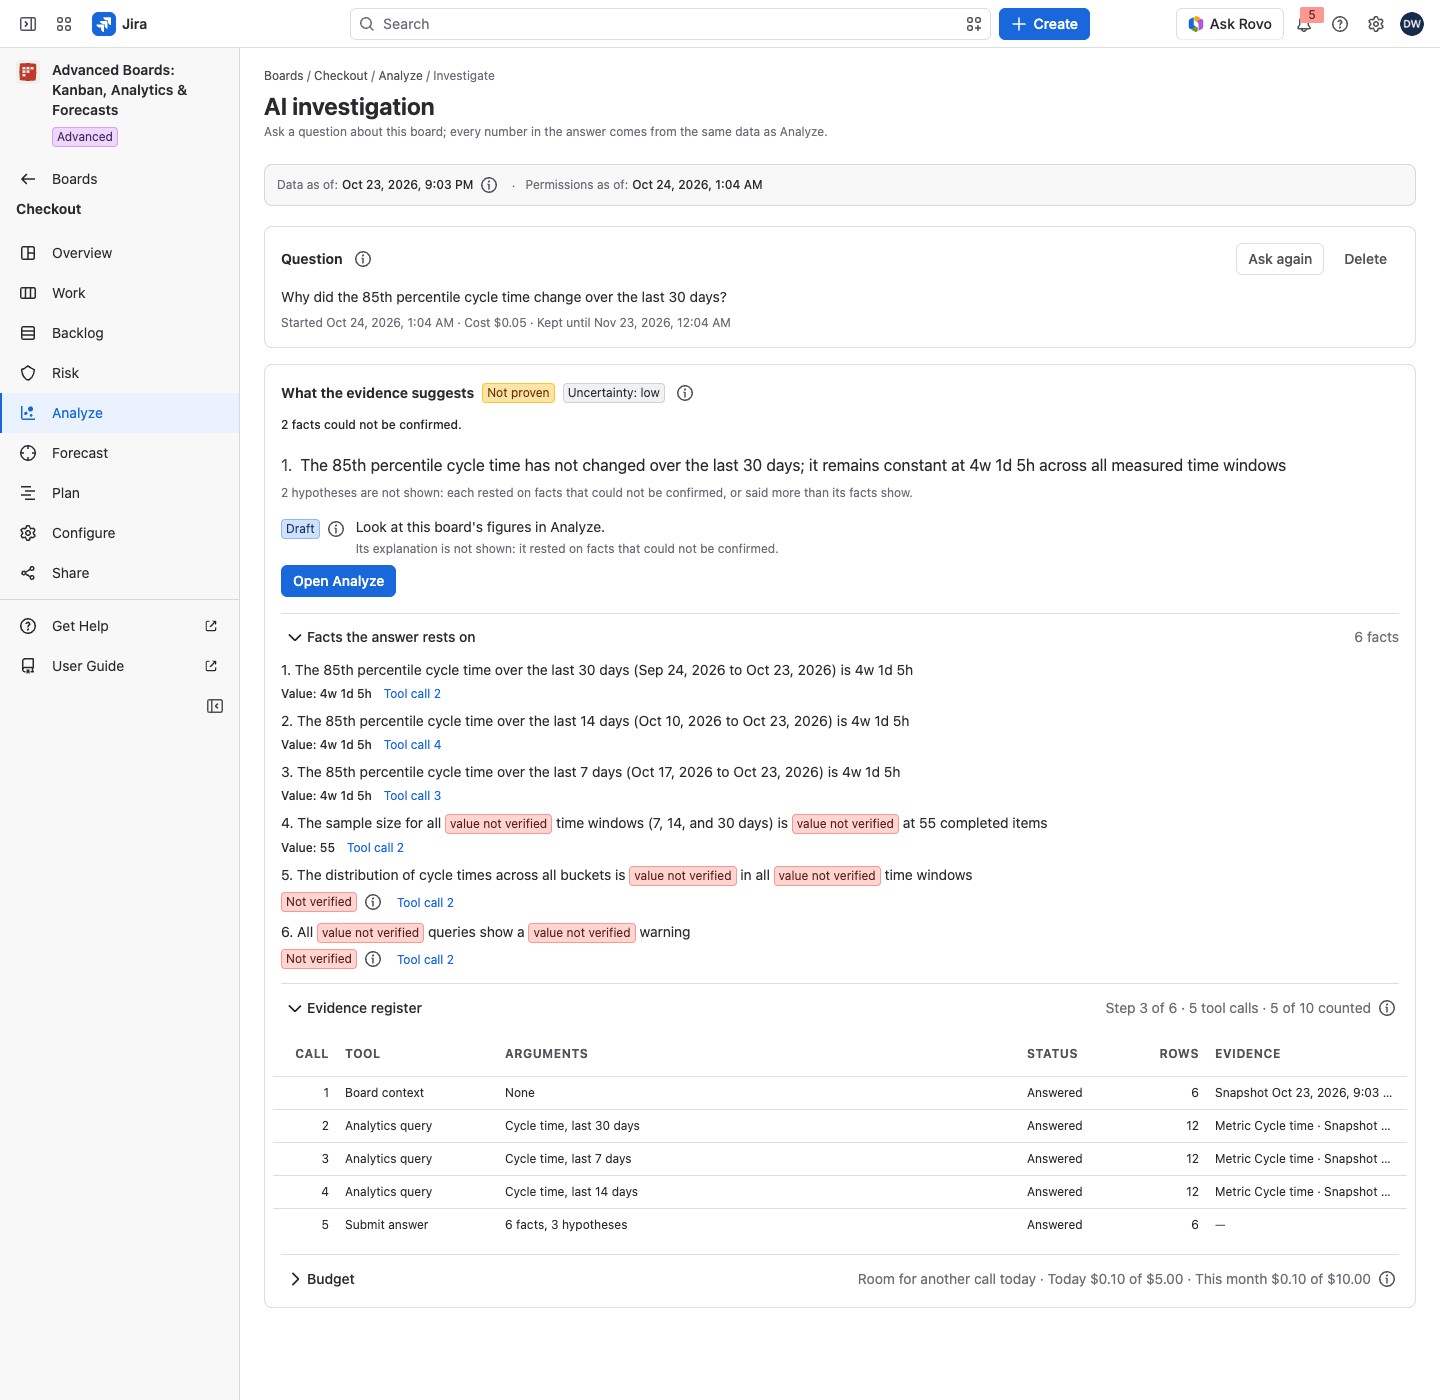Click the Open Analyze button
The image size is (1440, 1400).
[338, 581]
